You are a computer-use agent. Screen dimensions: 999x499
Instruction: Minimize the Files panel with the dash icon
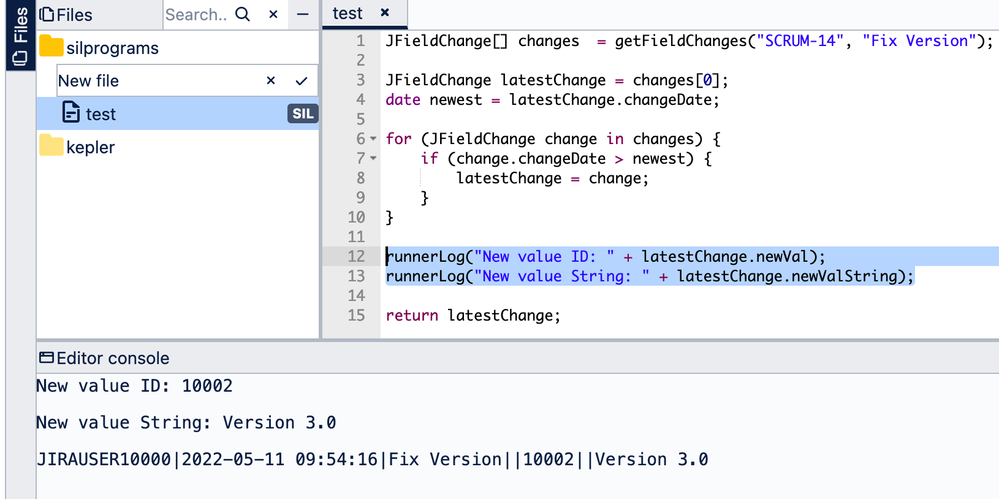(x=303, y=14)
